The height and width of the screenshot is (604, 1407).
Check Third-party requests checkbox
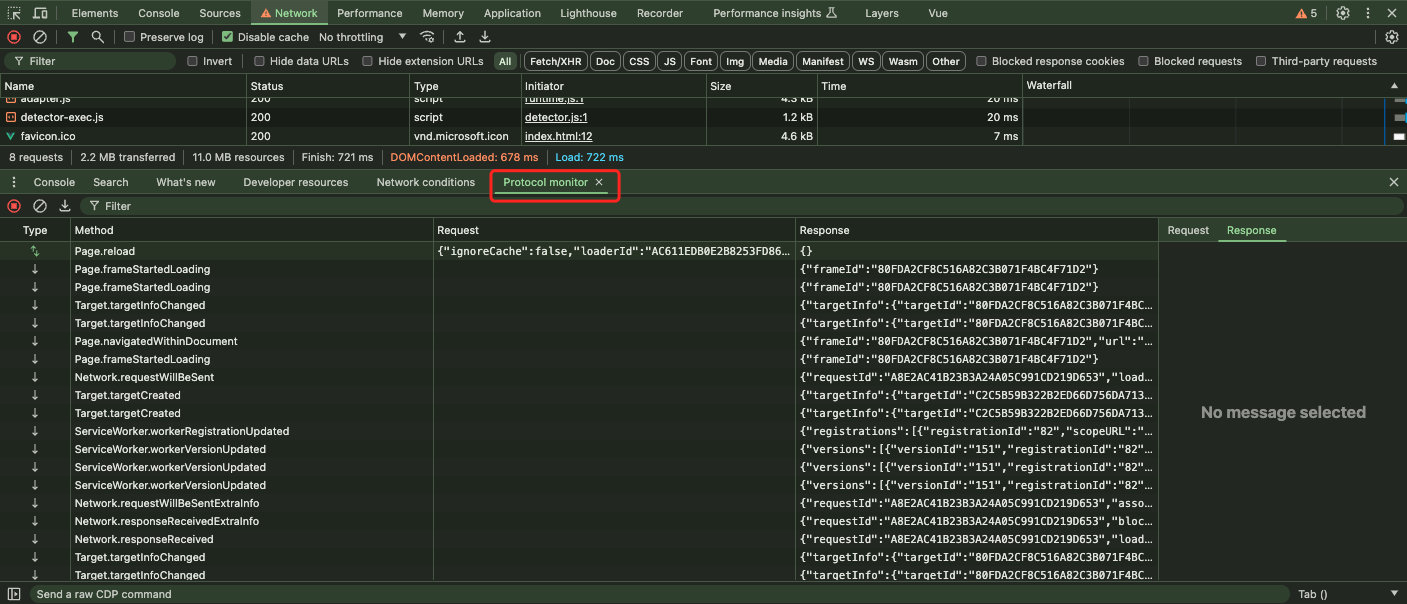pos(1262,61)
